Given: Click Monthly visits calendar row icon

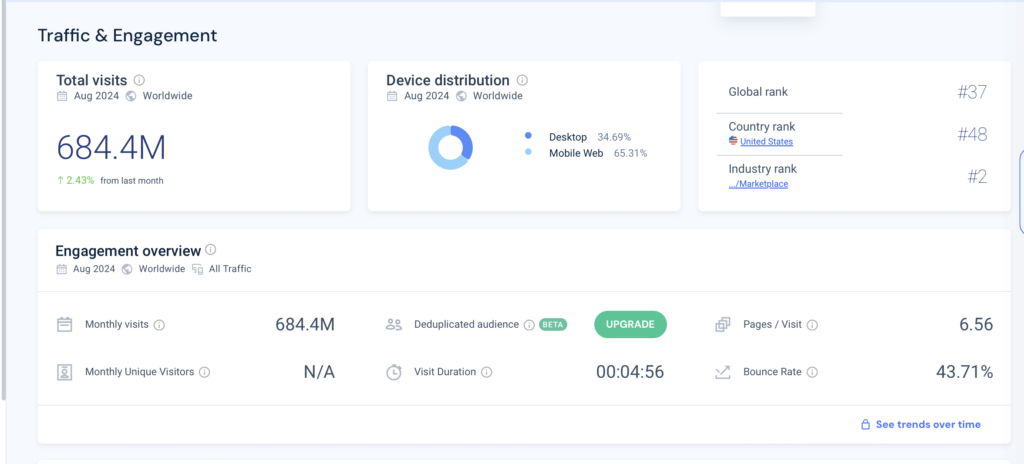Looking at the screenshot, I should click(x=64, y=325).
